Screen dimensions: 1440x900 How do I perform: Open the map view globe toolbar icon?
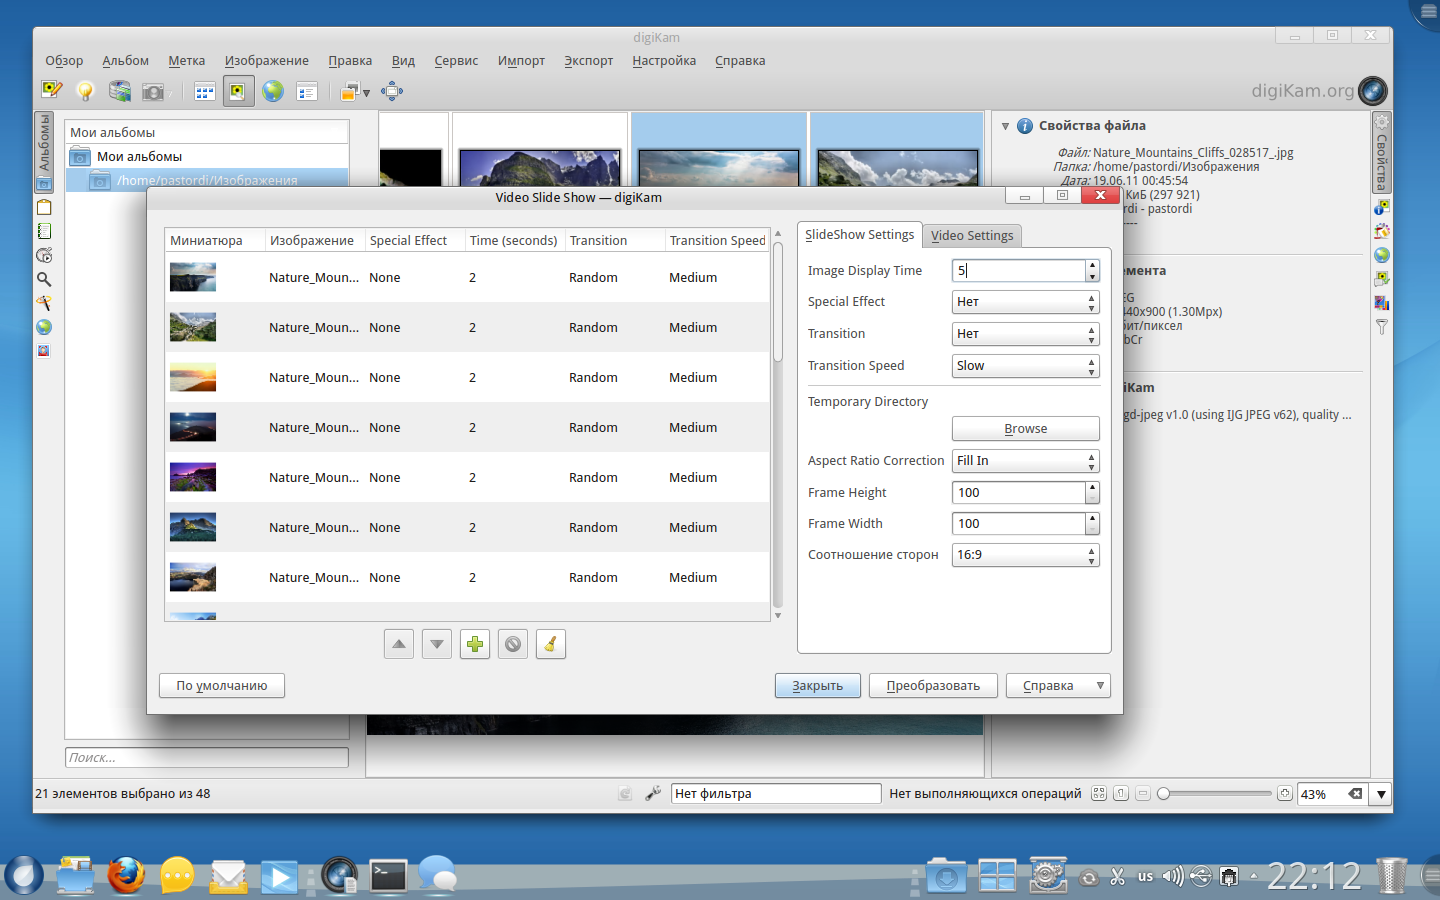click(273, 92)
